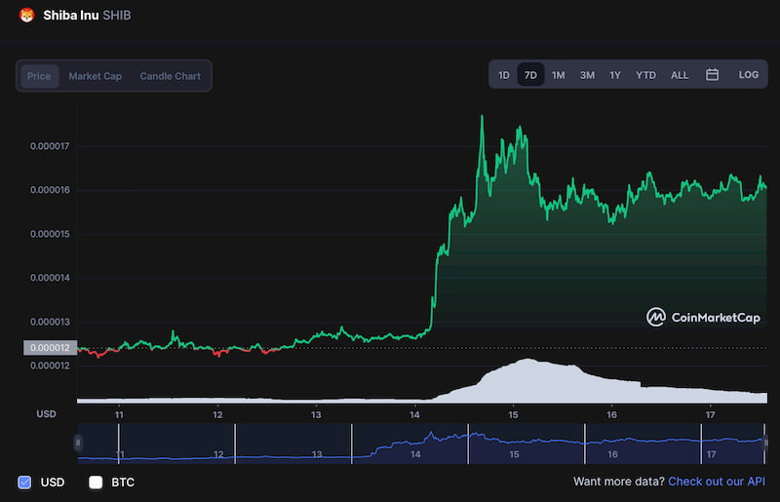Click the x-axis date label 13
This screenshot has width=780, height=502.
pyautogui.click(x=316, y=414)
